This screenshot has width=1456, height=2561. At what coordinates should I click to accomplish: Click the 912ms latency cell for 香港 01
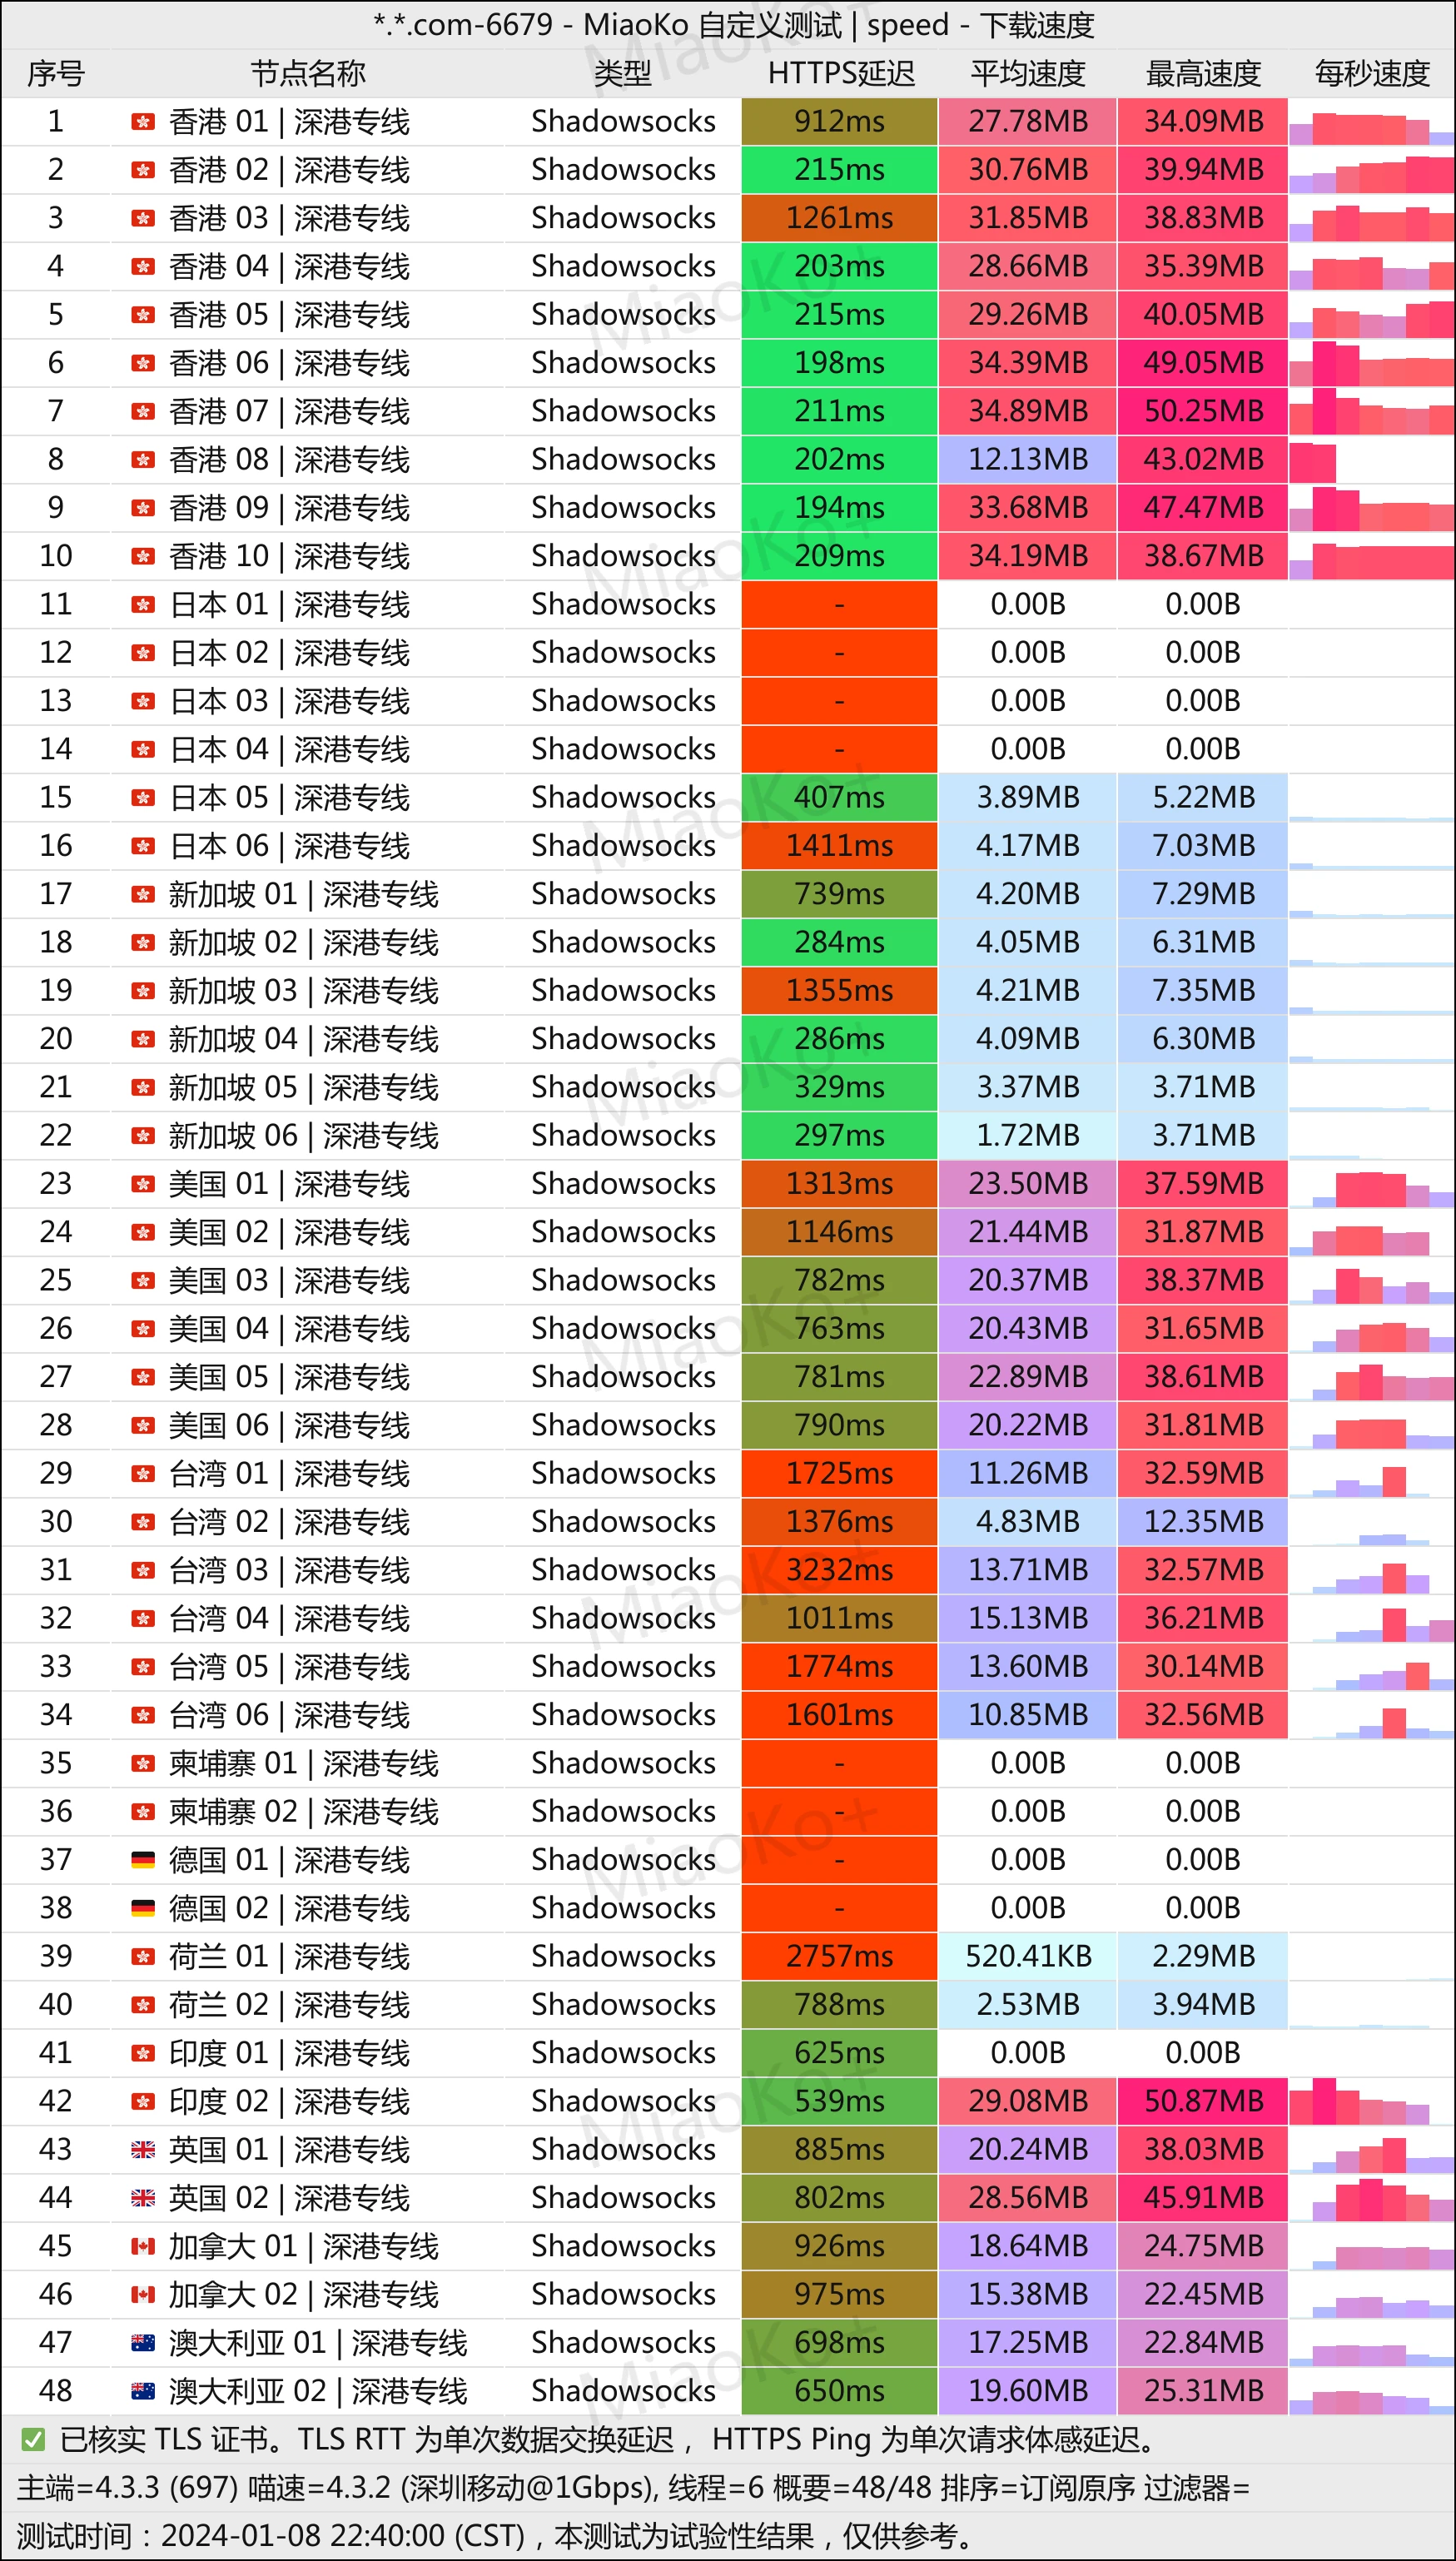(x=839, y=122)
